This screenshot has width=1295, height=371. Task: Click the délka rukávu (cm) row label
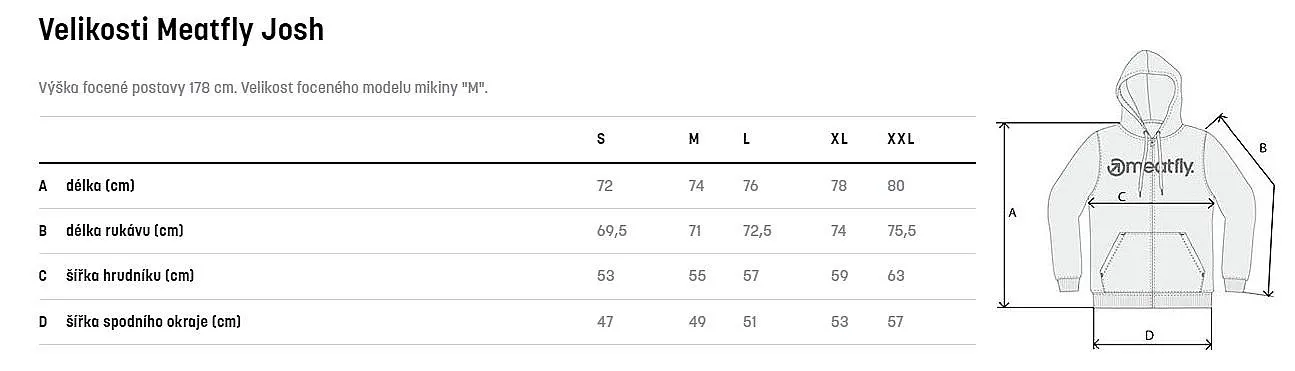(125, 231)
